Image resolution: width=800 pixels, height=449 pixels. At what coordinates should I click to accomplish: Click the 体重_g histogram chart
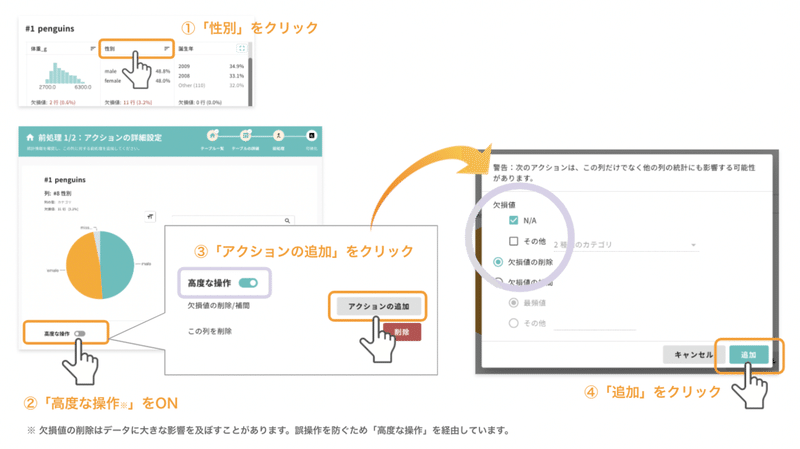[65, 74]
